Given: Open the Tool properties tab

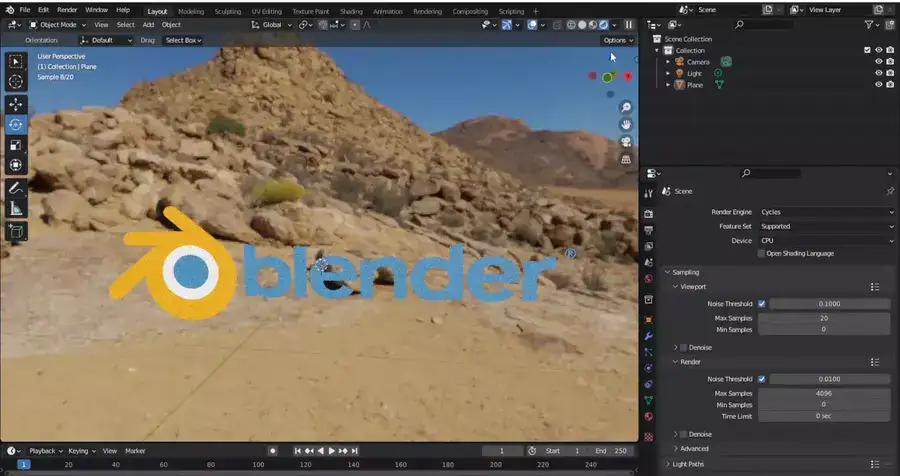Looking at the screenshot, I should pos(649,194).
